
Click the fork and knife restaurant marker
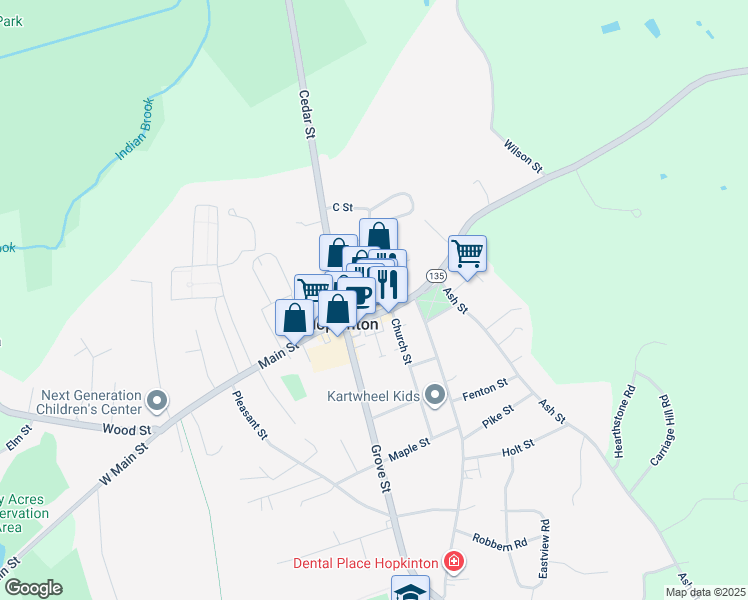tap(388, 285)
